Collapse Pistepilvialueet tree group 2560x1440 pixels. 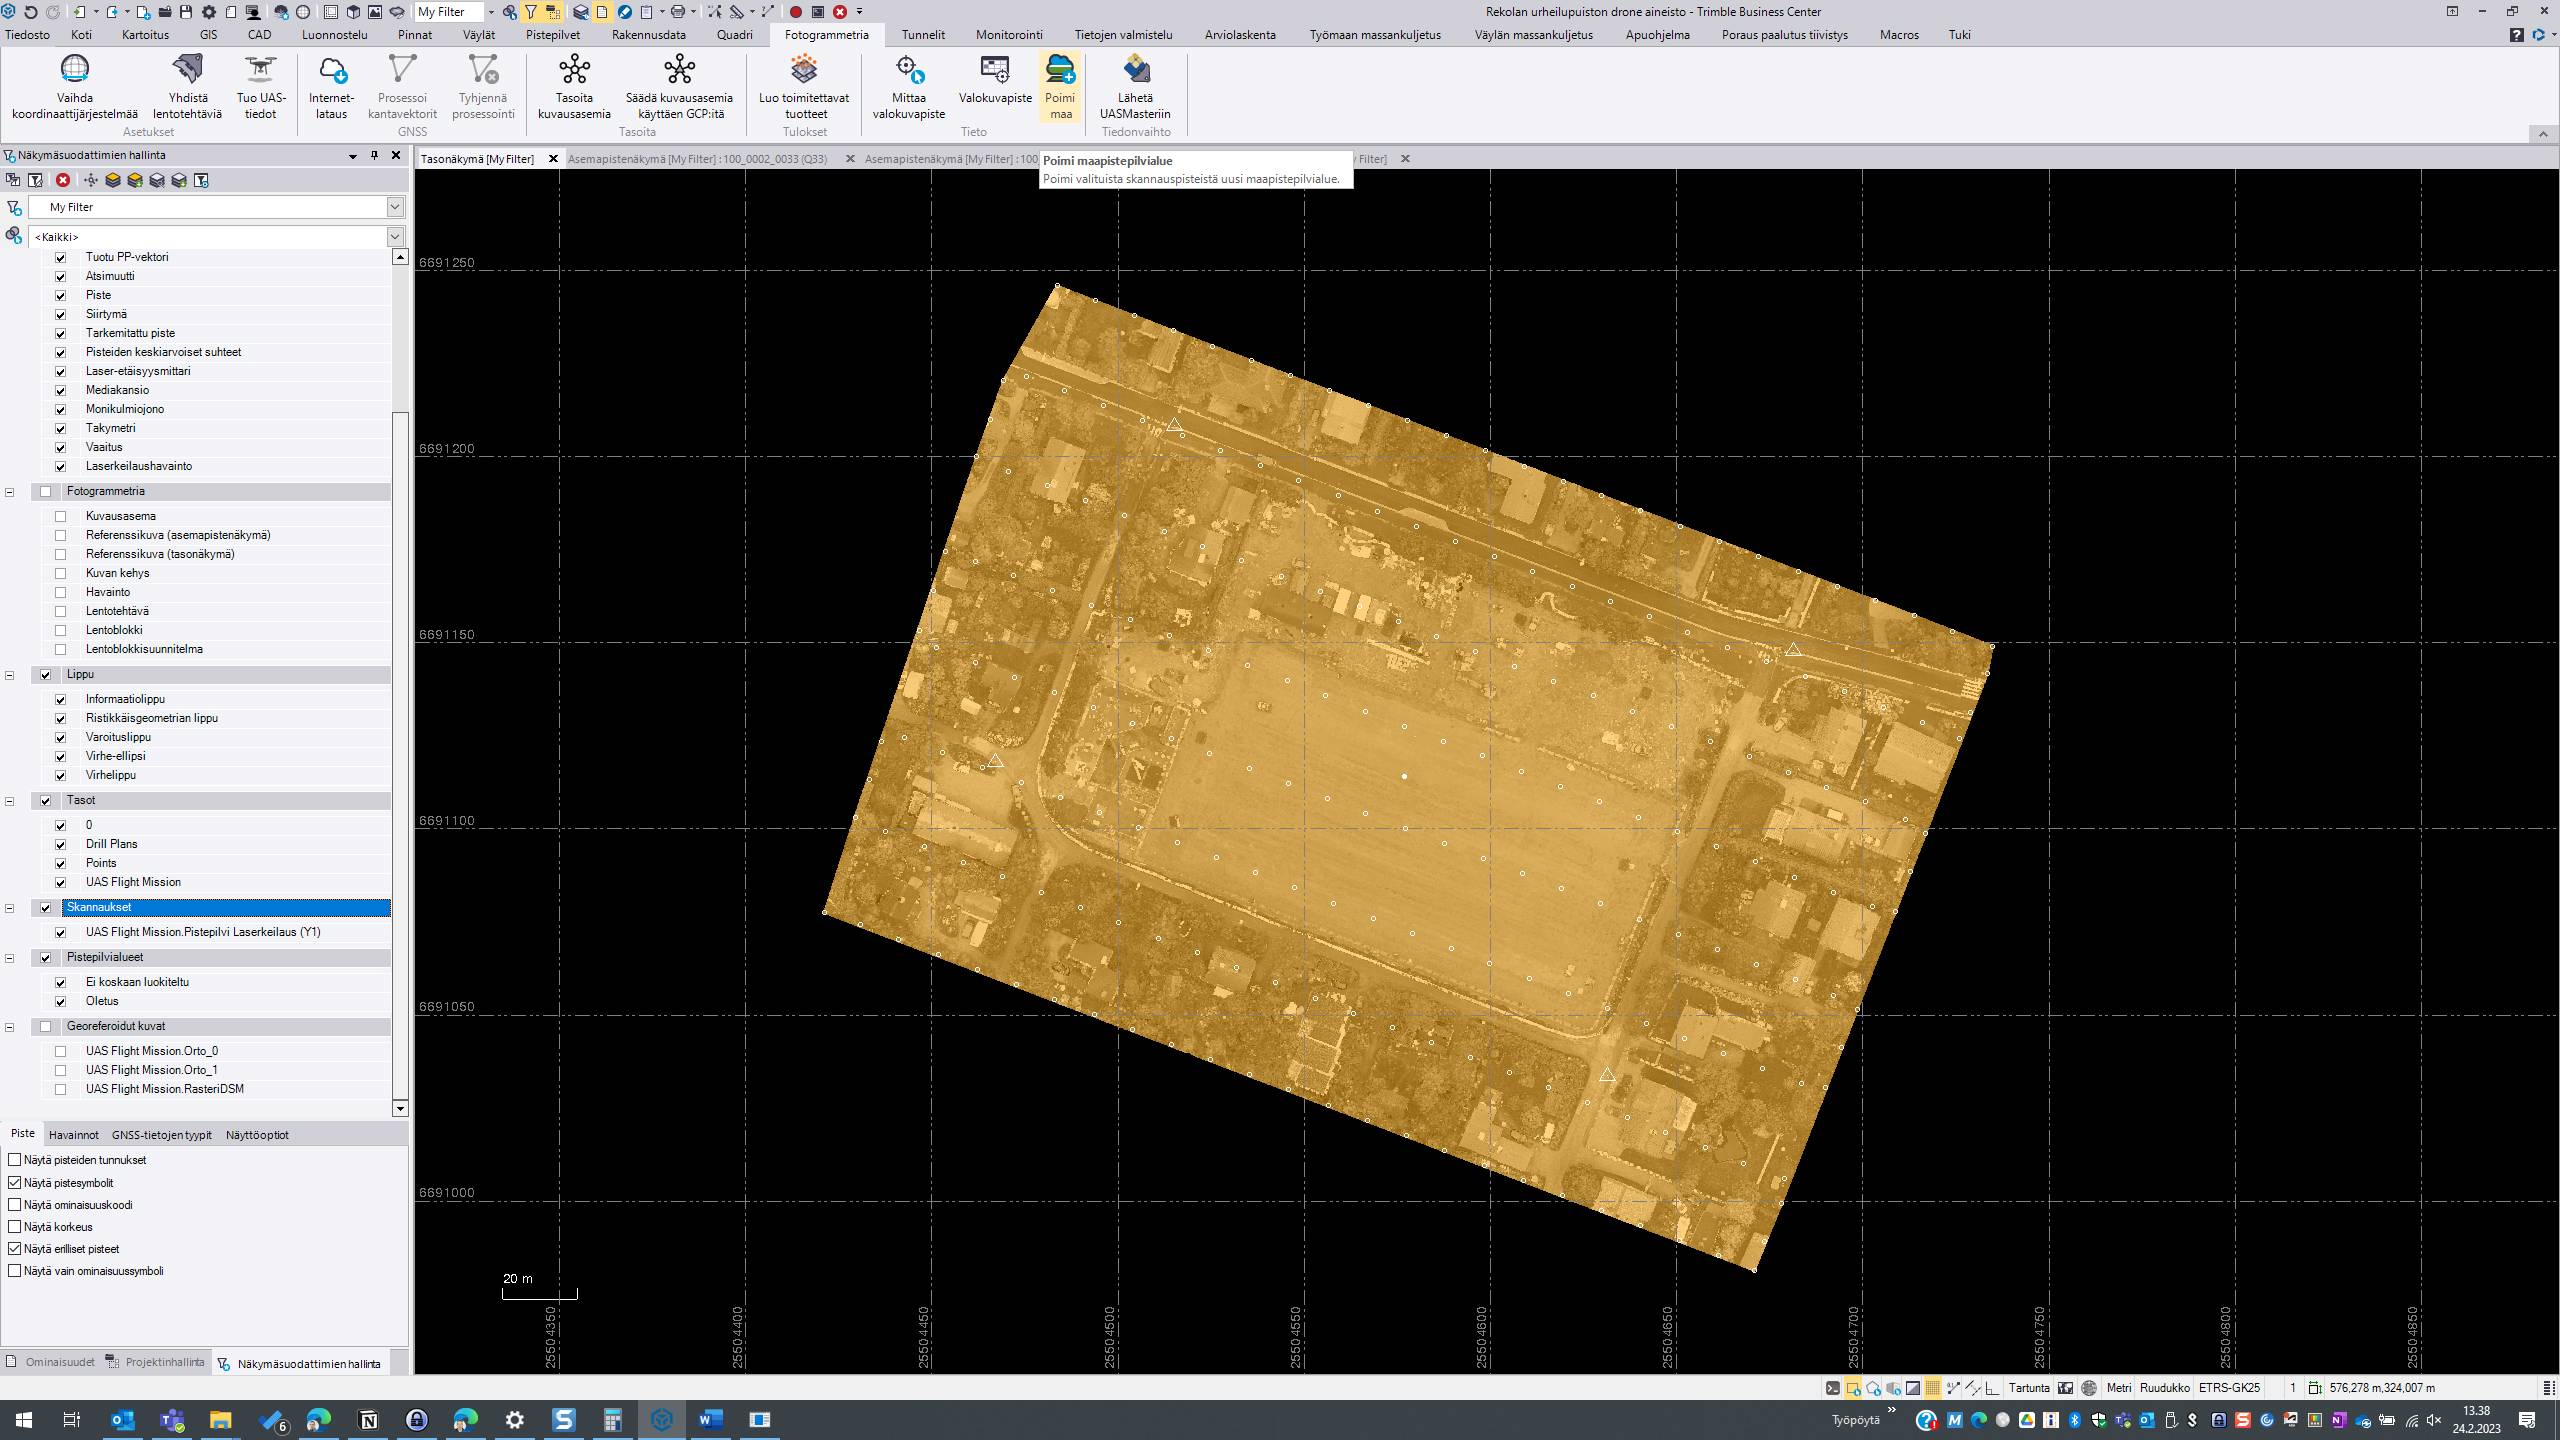click(10, 958)
